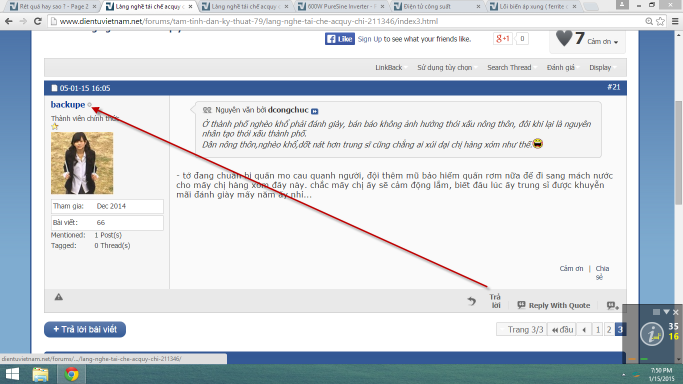Go to page 2
The height and width of the screenshot is (384, 683).
(609, 330)
